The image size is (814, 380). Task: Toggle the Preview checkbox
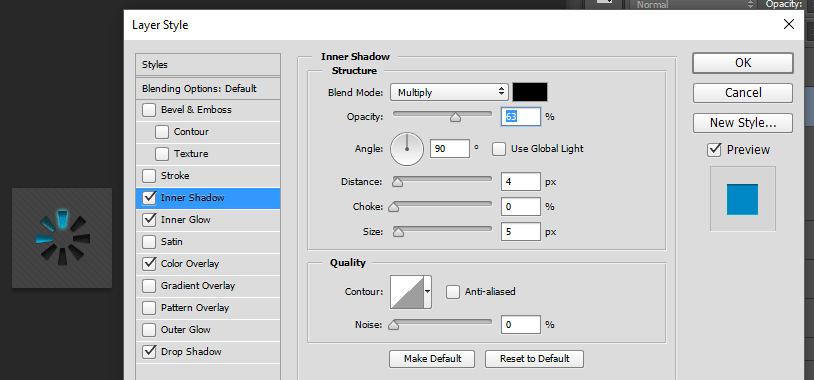coord(714,150)
